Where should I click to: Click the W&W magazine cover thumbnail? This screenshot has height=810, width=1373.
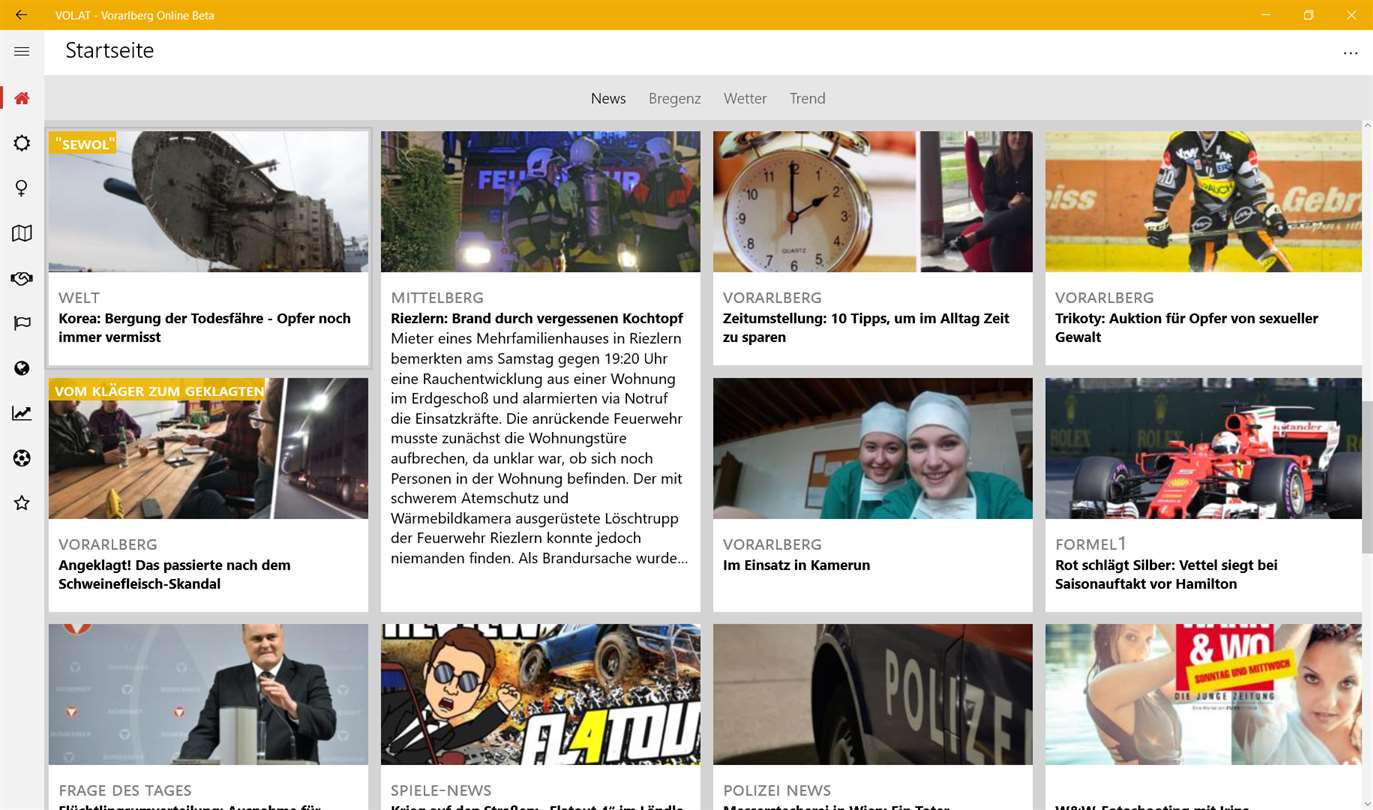point(1203,695)
